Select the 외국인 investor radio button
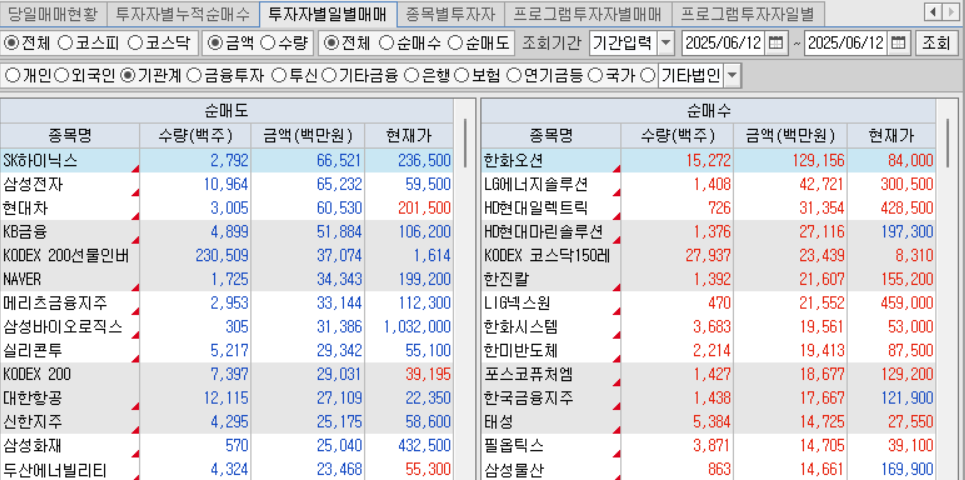965x480 pixels. 62,76
